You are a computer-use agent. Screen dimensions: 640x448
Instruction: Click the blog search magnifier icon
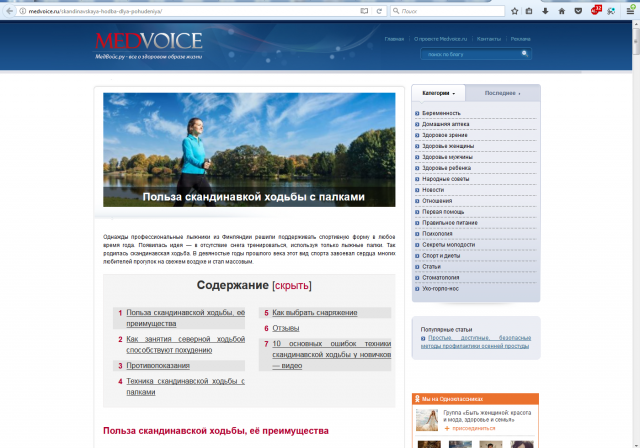525,53
